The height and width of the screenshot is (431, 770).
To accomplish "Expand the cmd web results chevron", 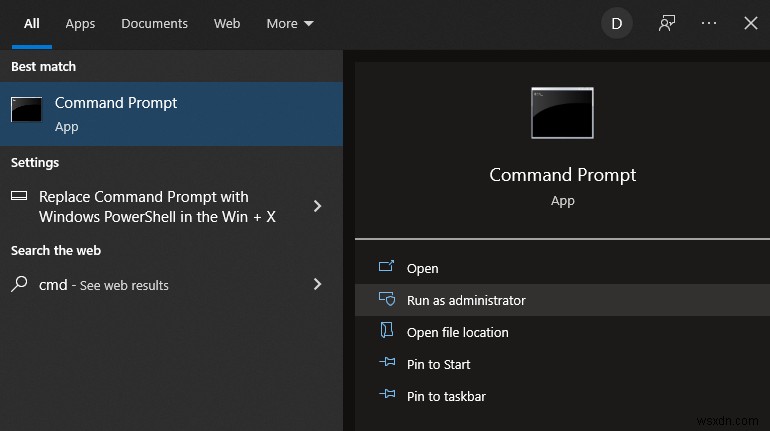I will 317,284.
